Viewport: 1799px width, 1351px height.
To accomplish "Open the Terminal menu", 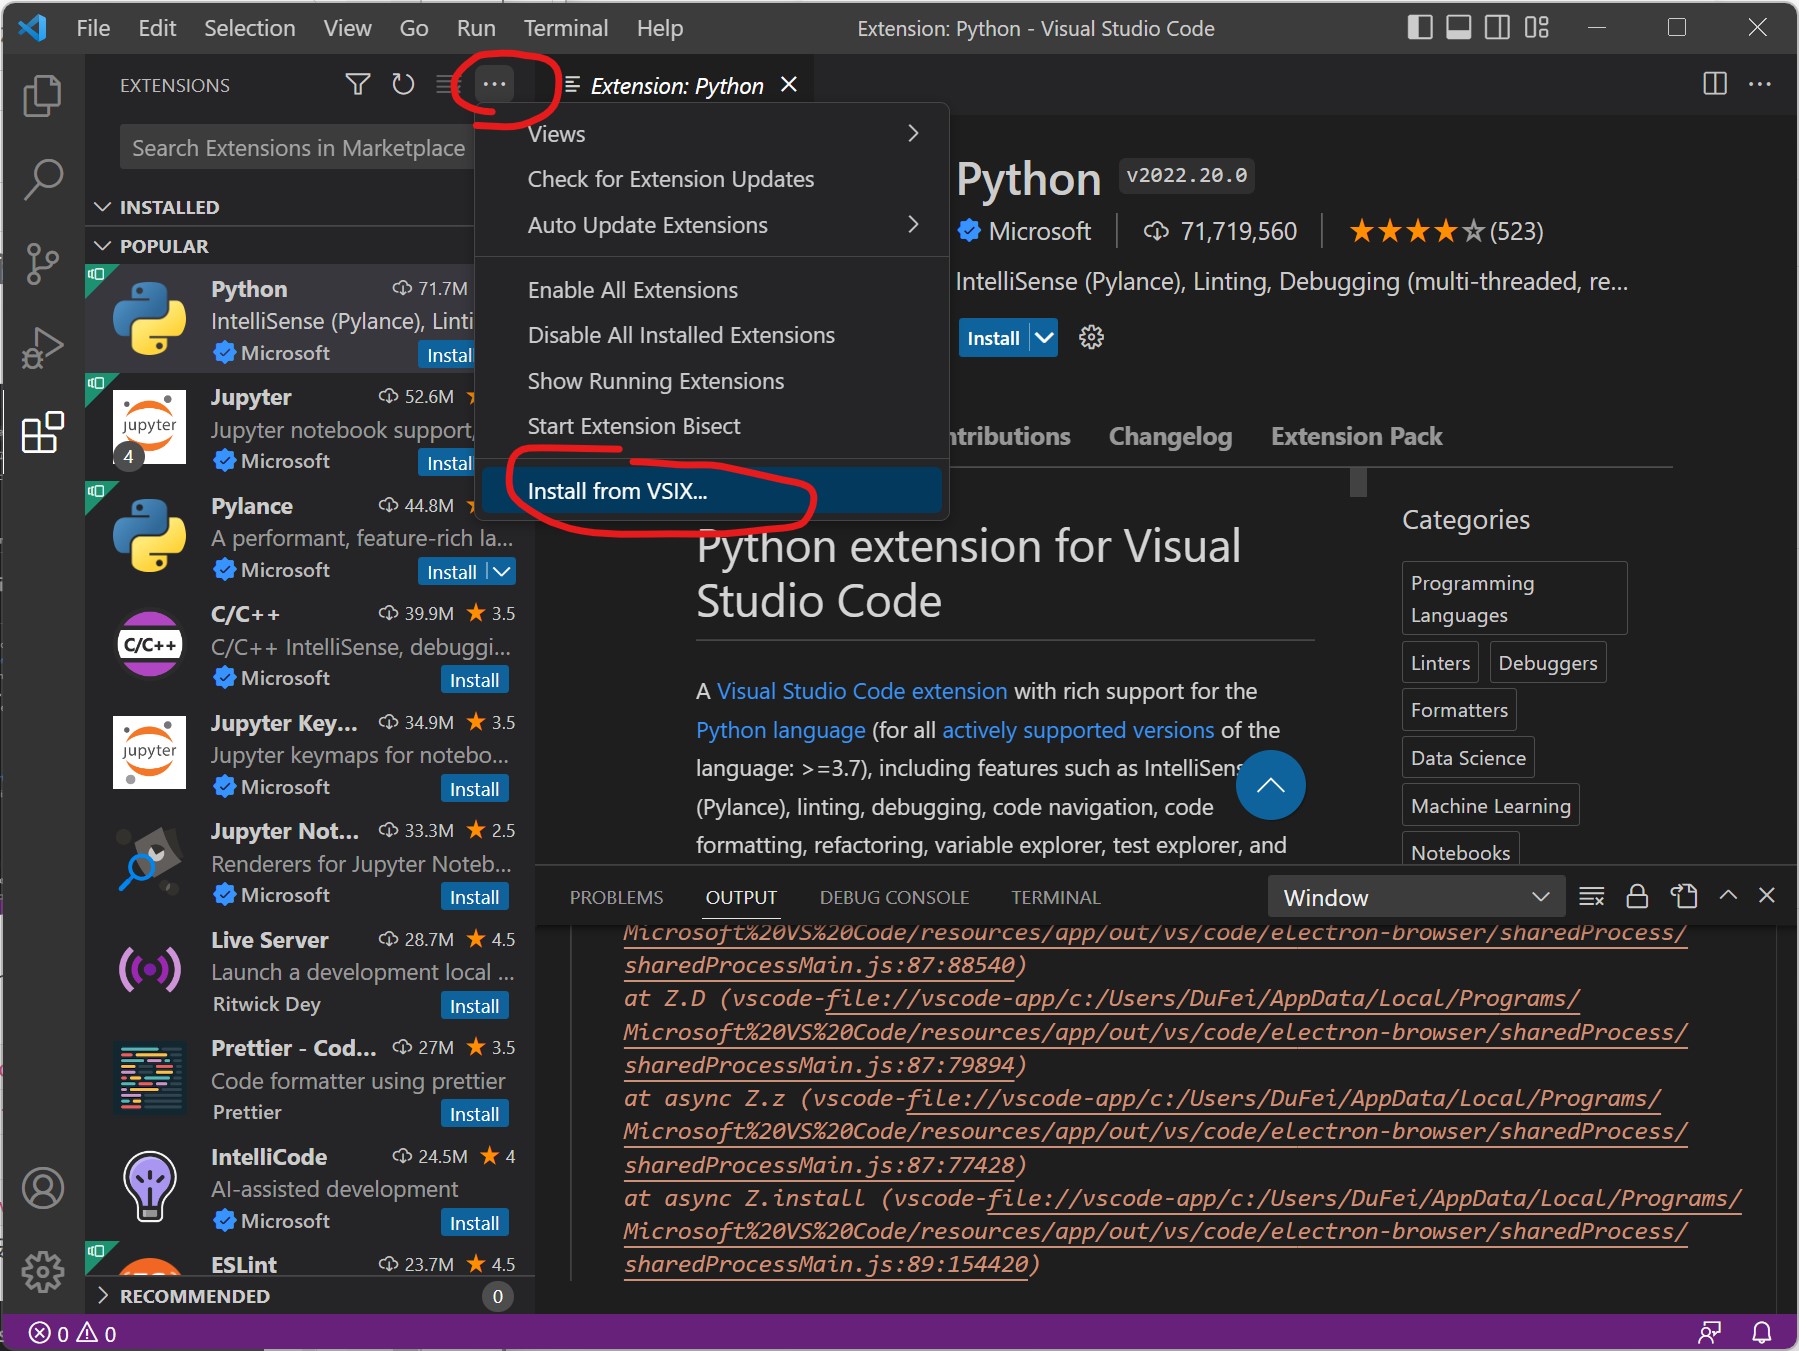I will coord(565,28).
